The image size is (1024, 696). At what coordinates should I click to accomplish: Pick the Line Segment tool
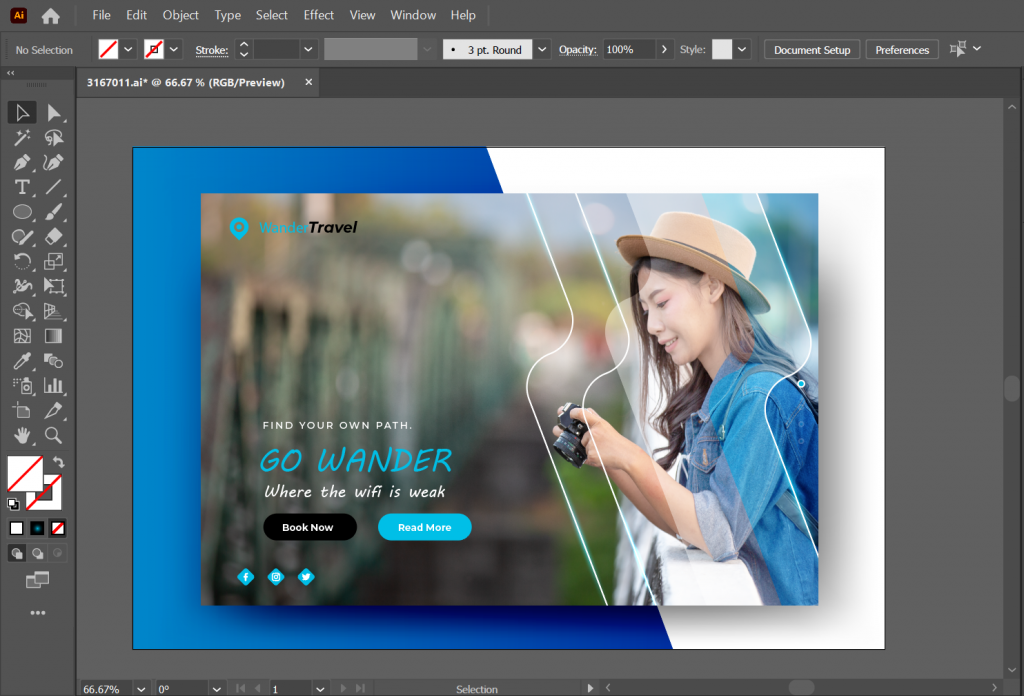point(54,187)
